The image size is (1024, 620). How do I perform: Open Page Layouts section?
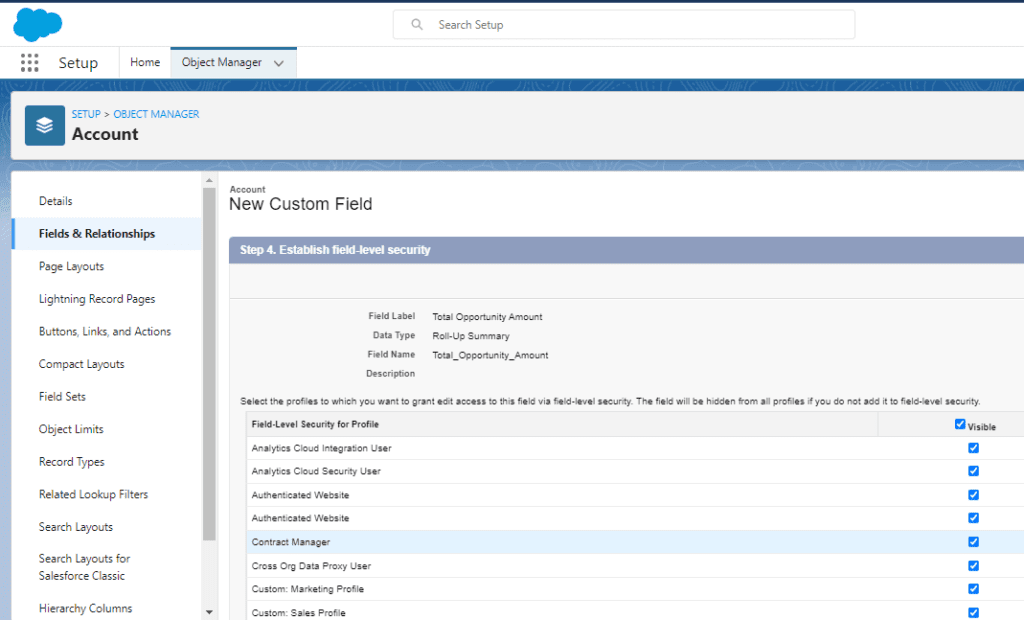(x=71, y=267)
